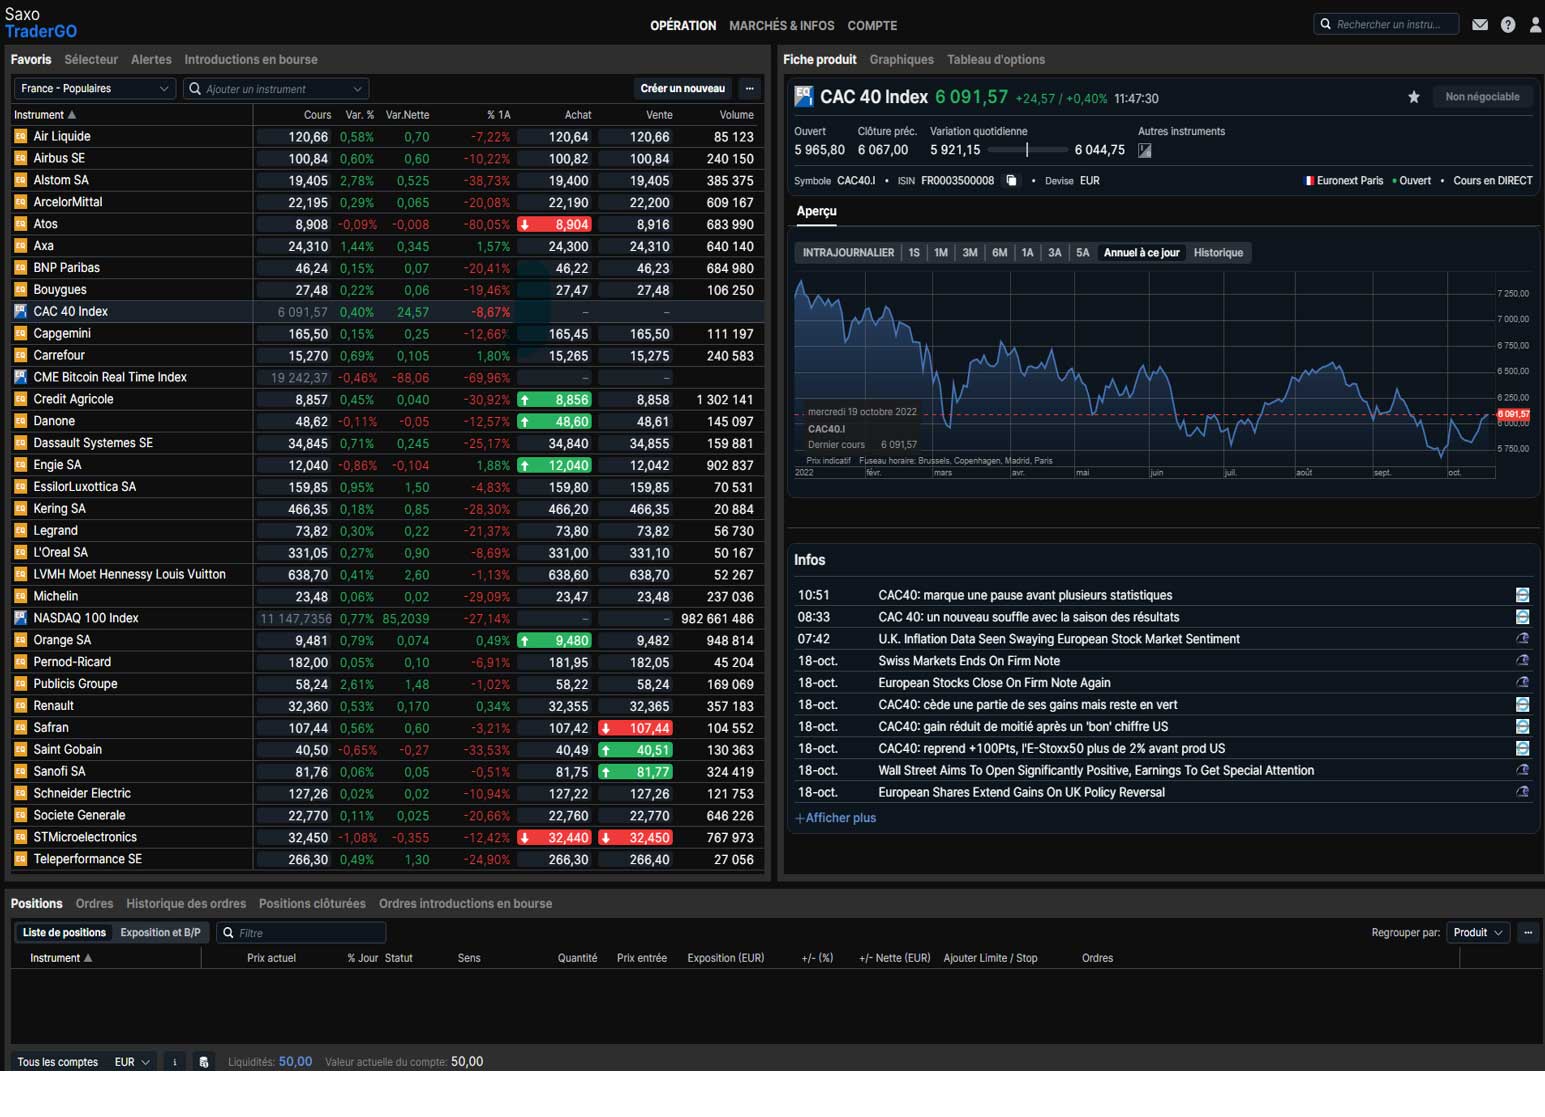Viewport: 1545px width, 1117px height.
Task: Click the Variation quotidienne range bar
Action: [x=1027, y=150]
